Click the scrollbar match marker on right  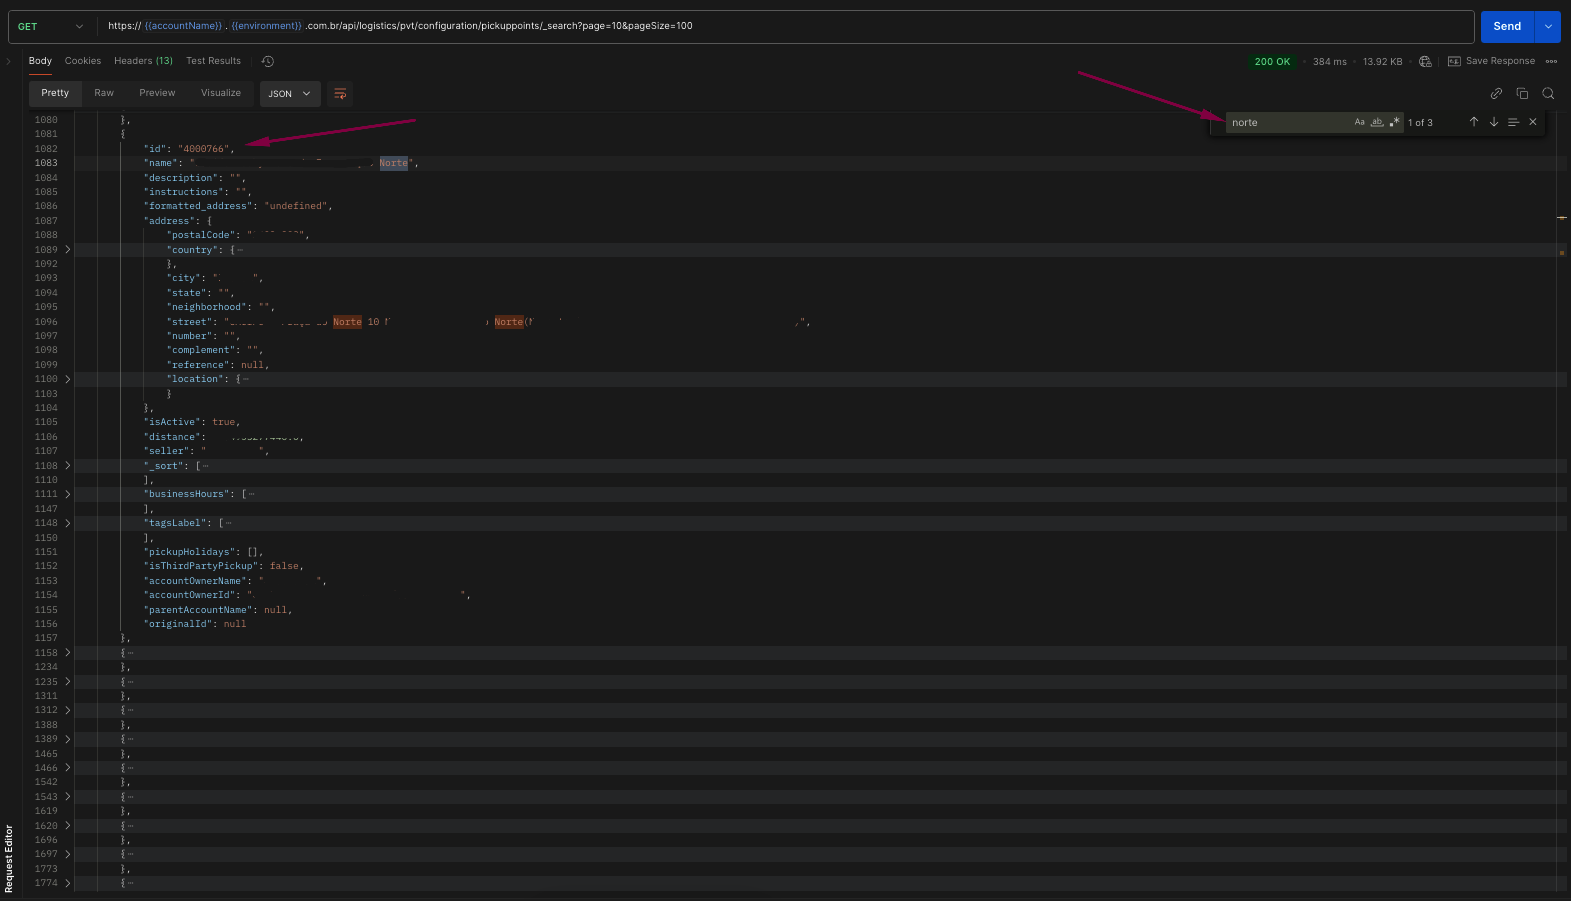(x=1561, y=218)
